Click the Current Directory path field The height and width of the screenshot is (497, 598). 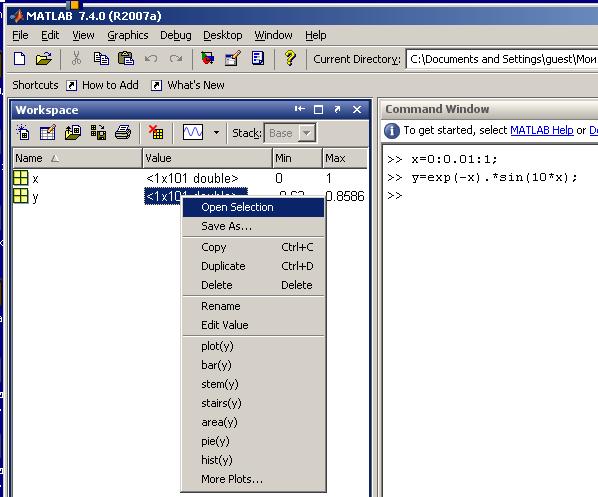(502, 60)
